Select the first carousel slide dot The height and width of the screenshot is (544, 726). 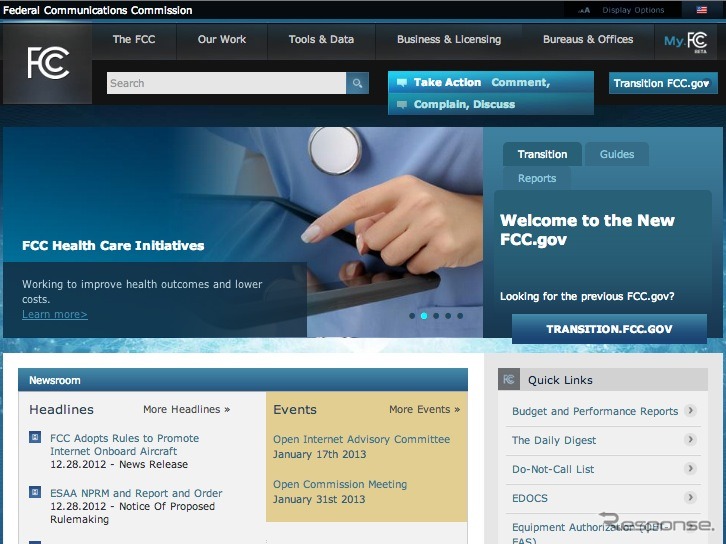(x=412, y=316)
